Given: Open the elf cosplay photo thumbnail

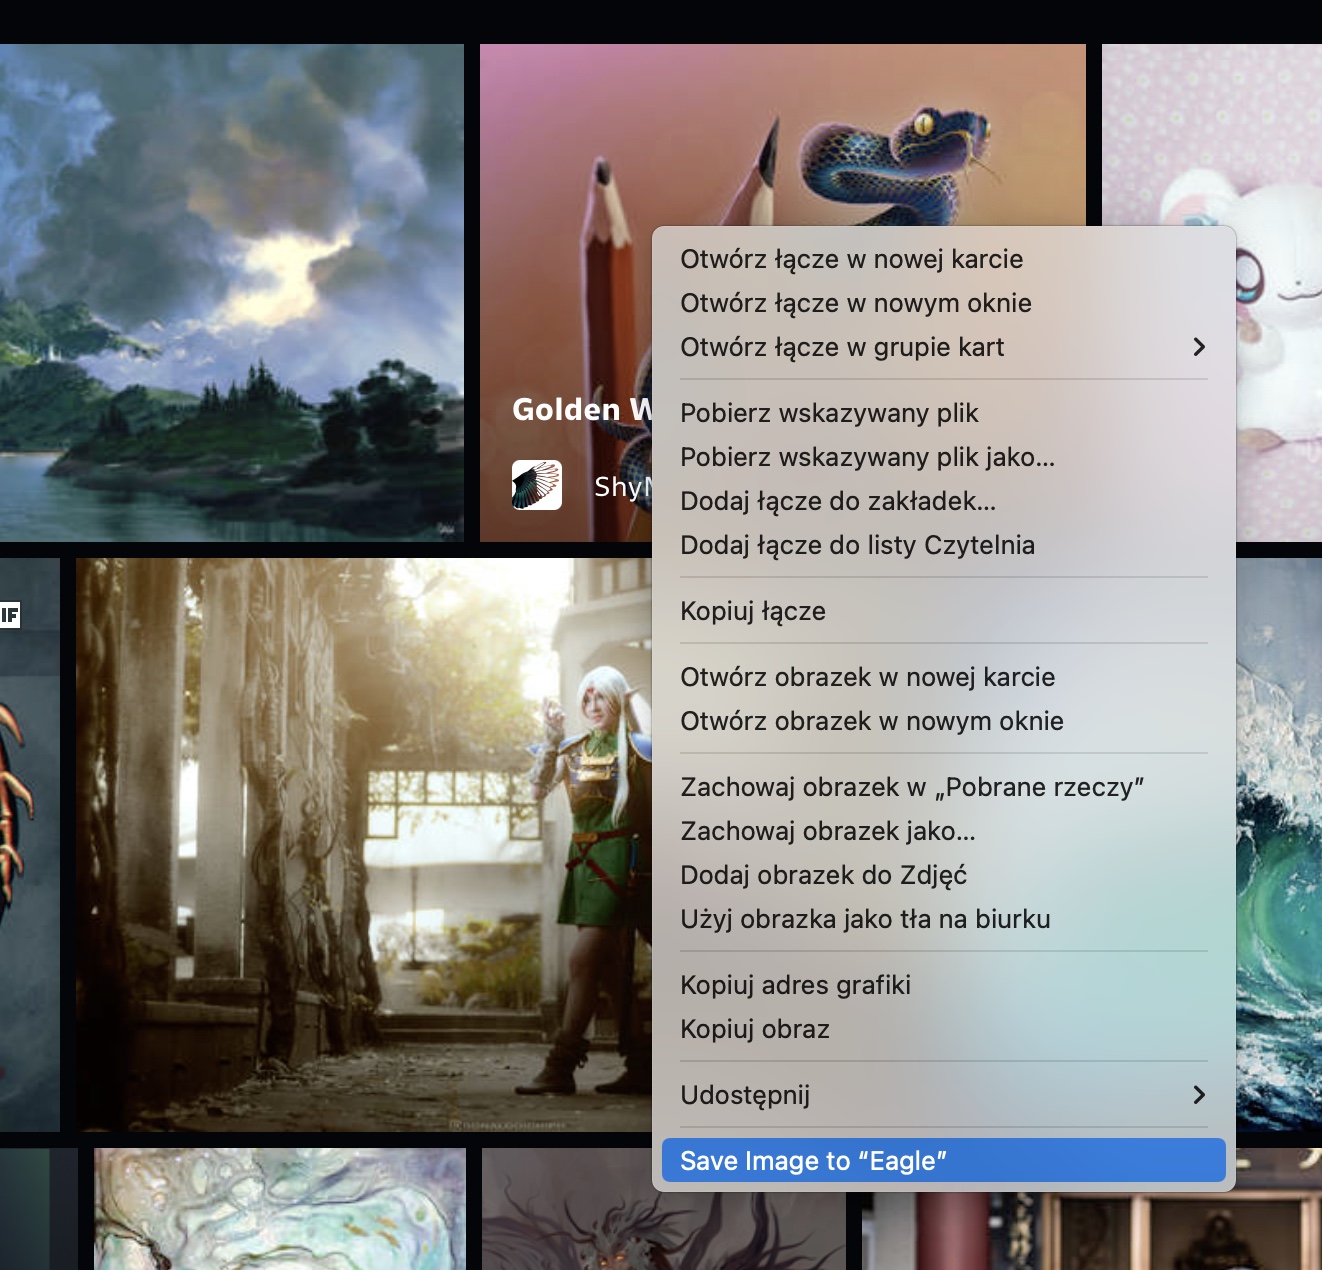Looking at the screenshot, I should tap(364, 845).
